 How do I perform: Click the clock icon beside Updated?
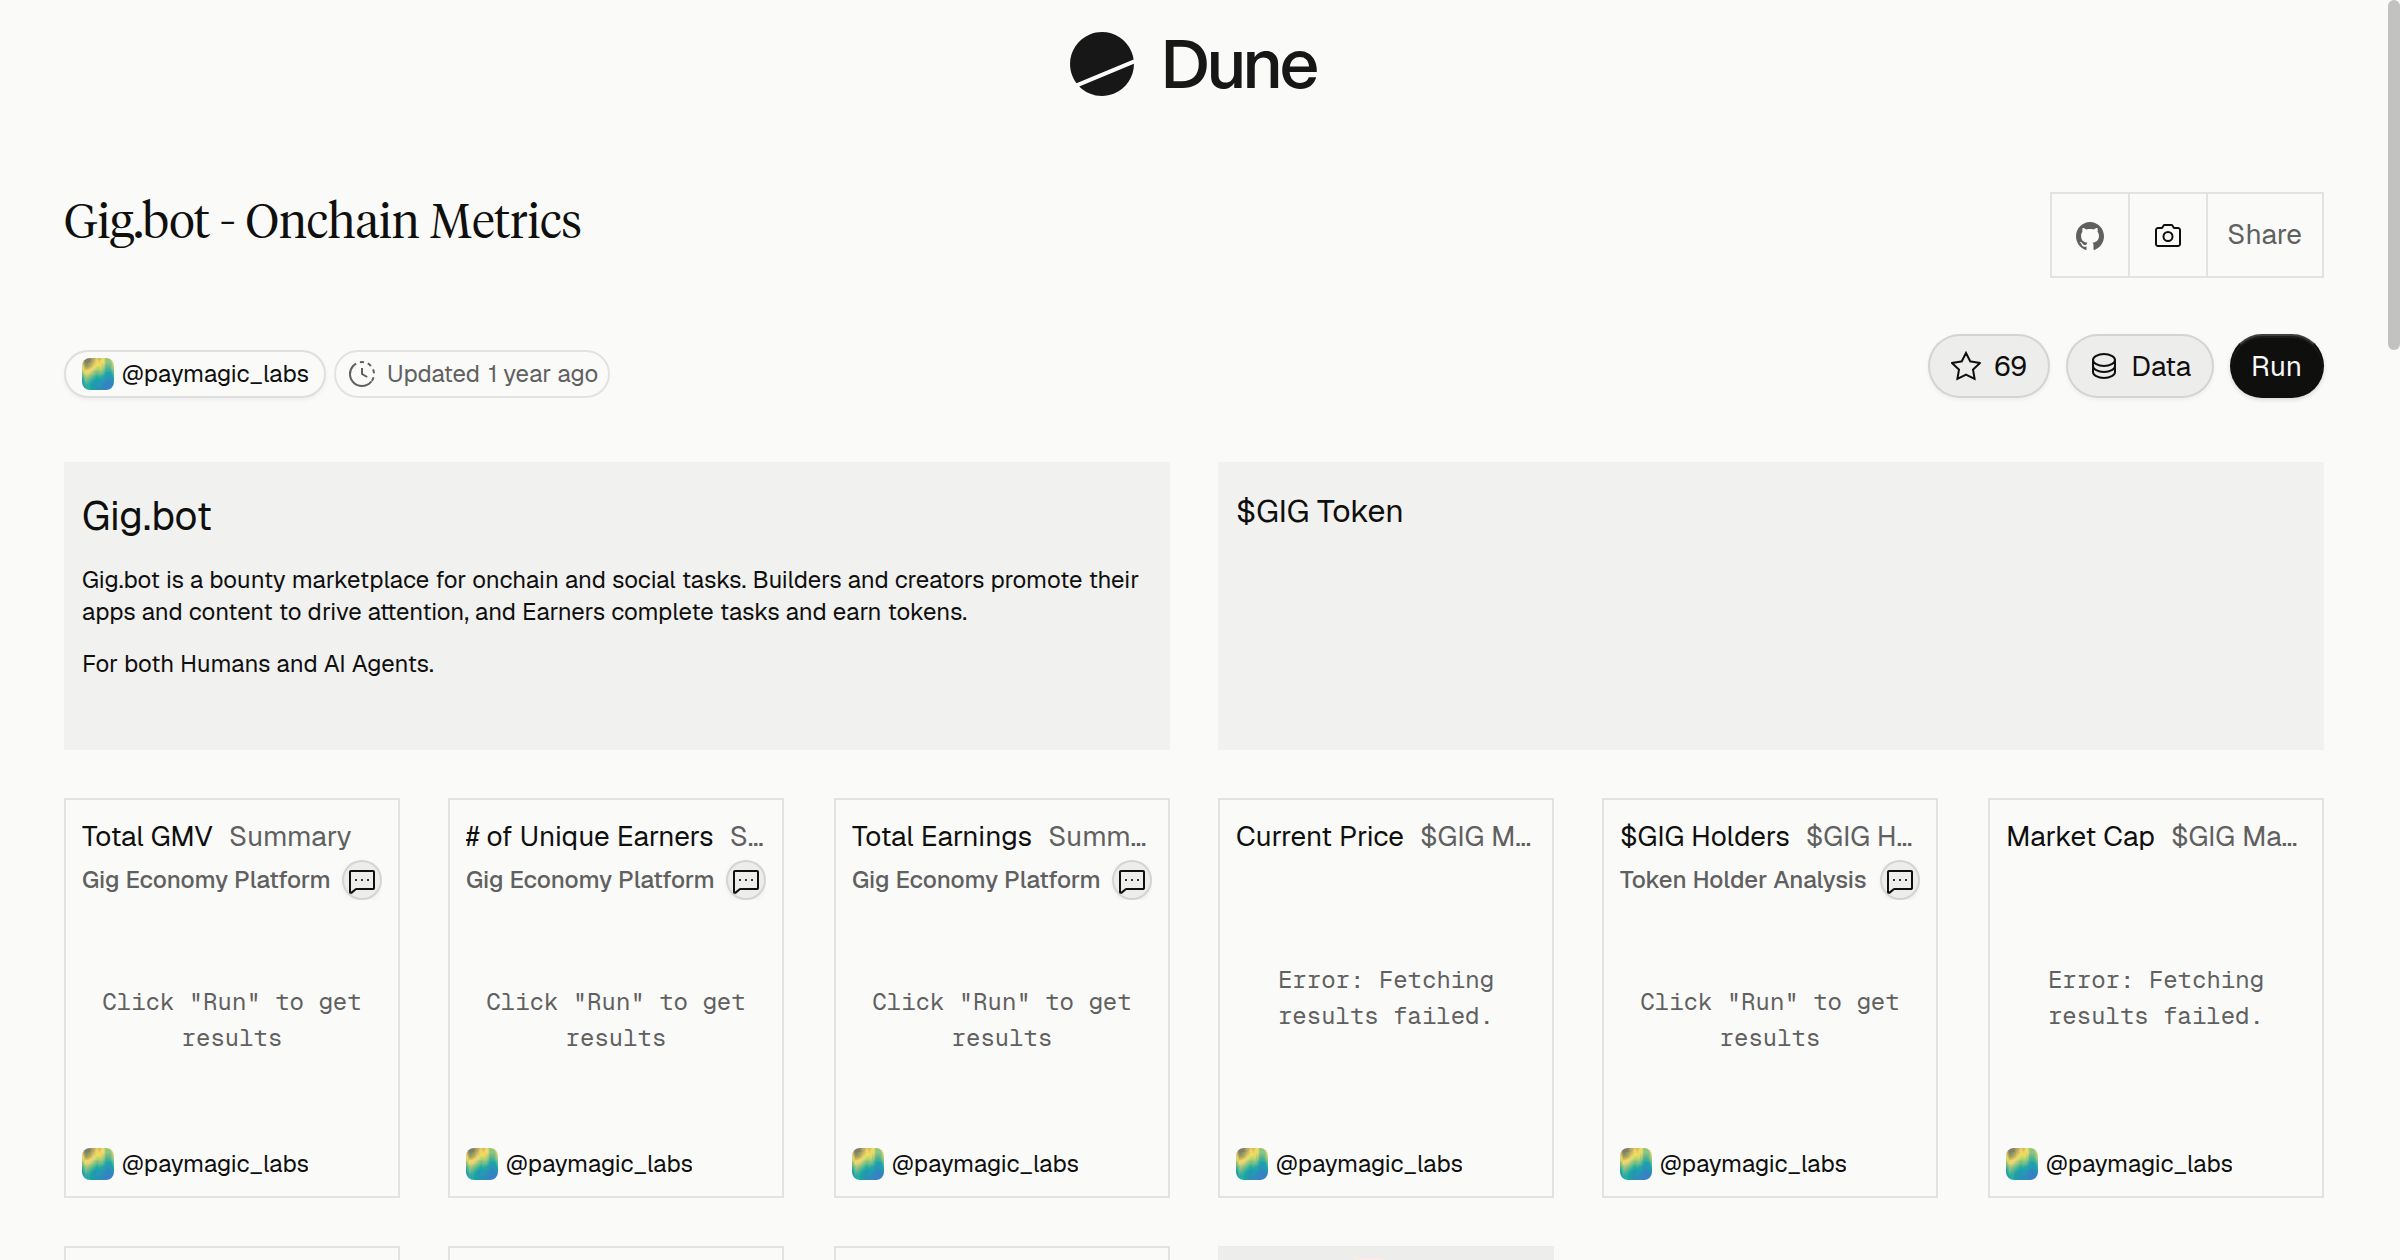point(362,374)
